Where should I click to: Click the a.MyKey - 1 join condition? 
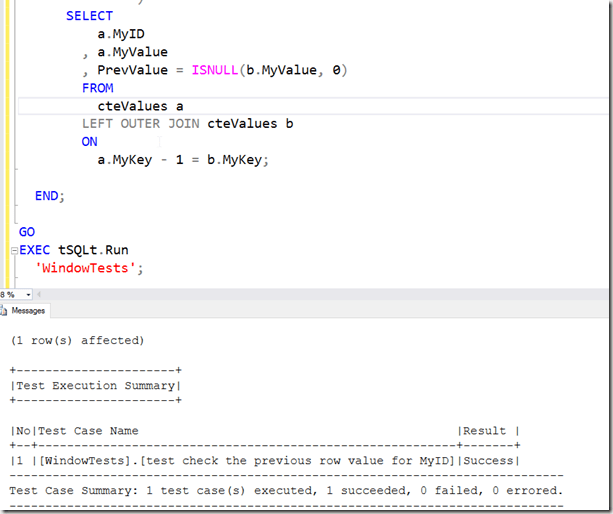tap(183, 159)
